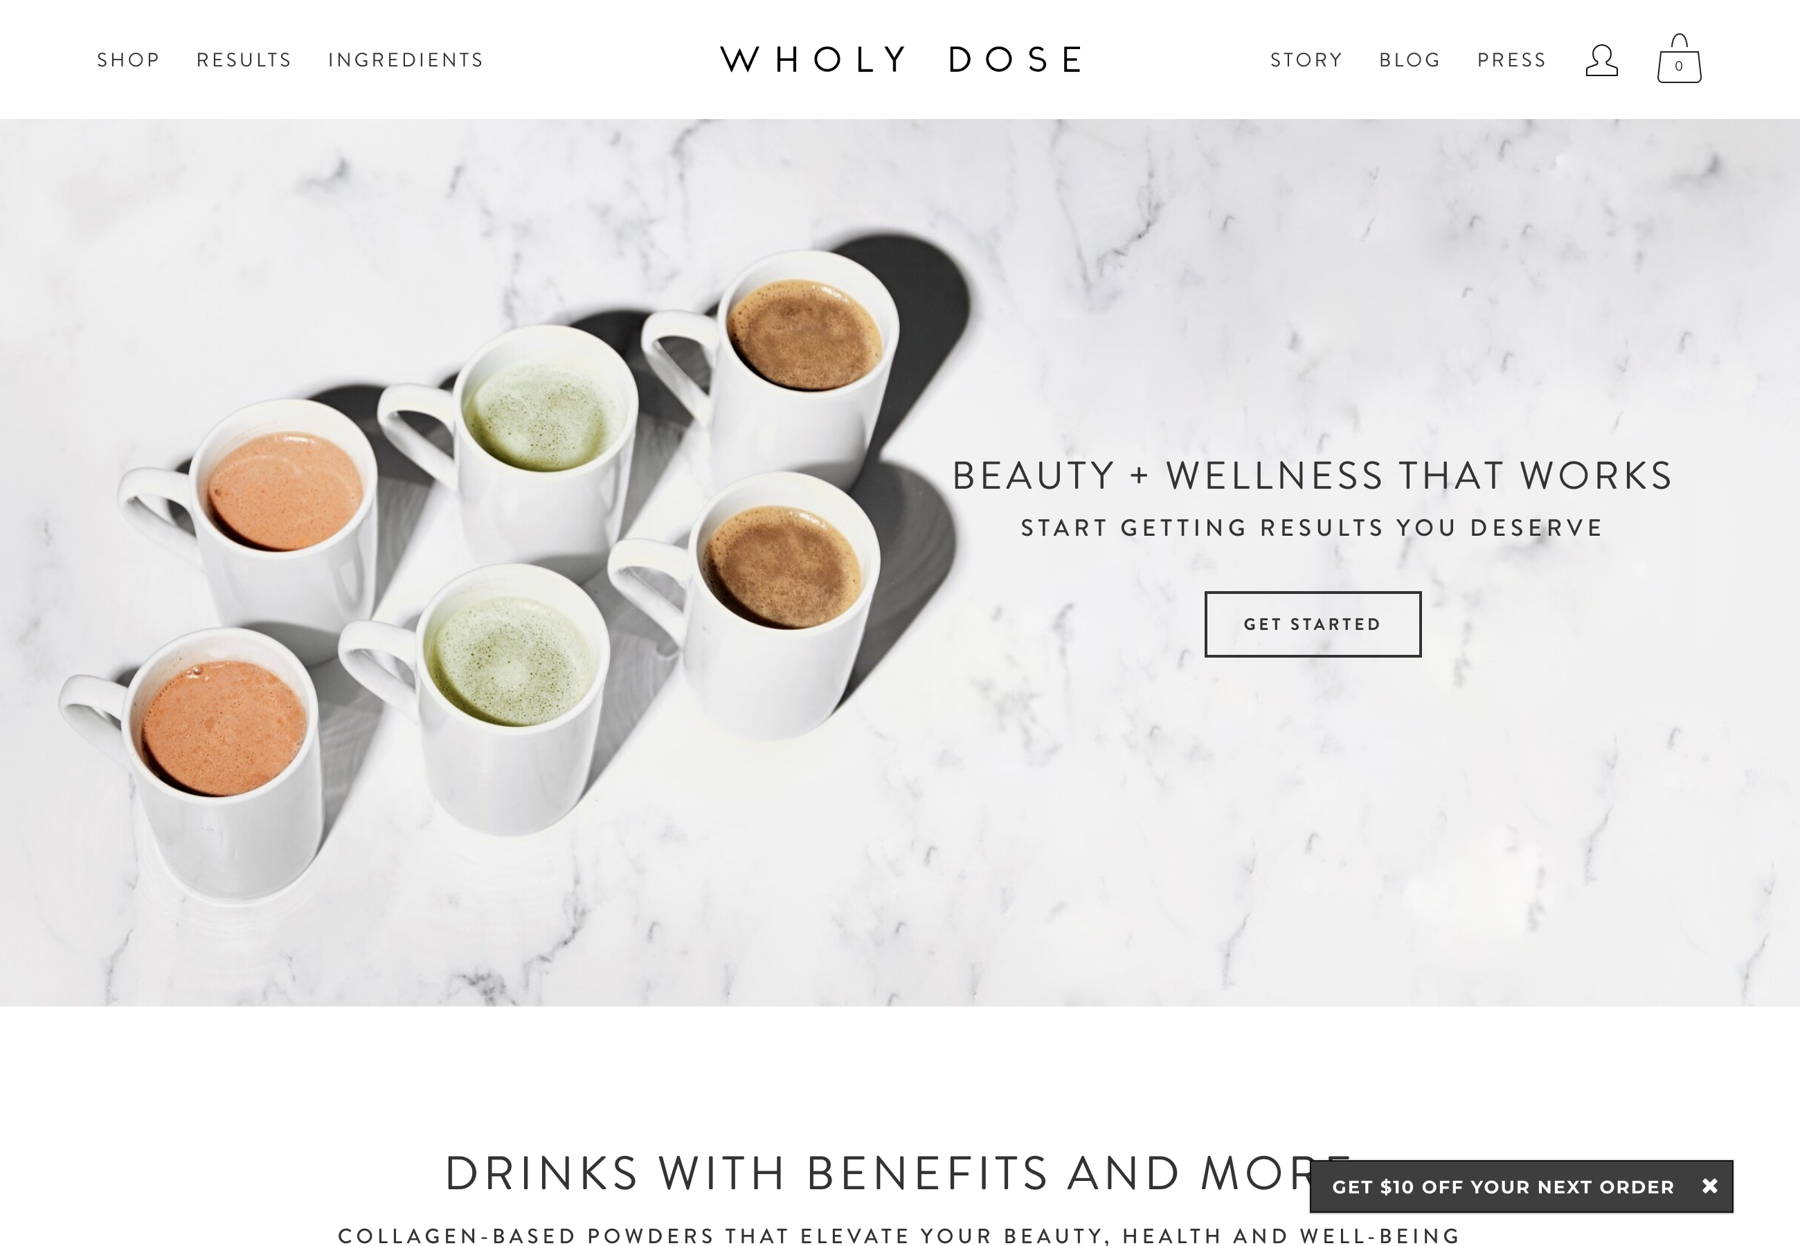1800x1246 pixels.
Task: Open the shopping bag cart icon
Action: coord(1679,59)
